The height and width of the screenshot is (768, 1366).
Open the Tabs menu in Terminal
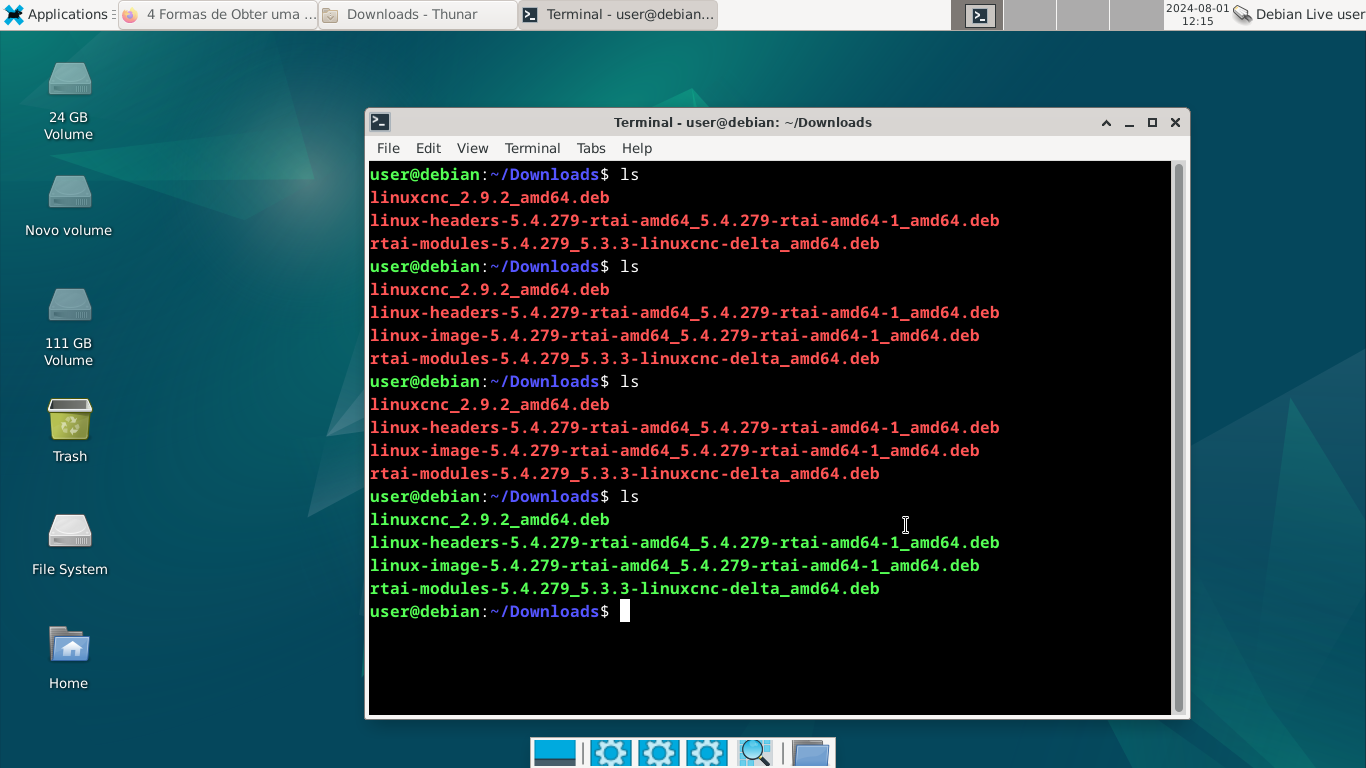point(591,148)
